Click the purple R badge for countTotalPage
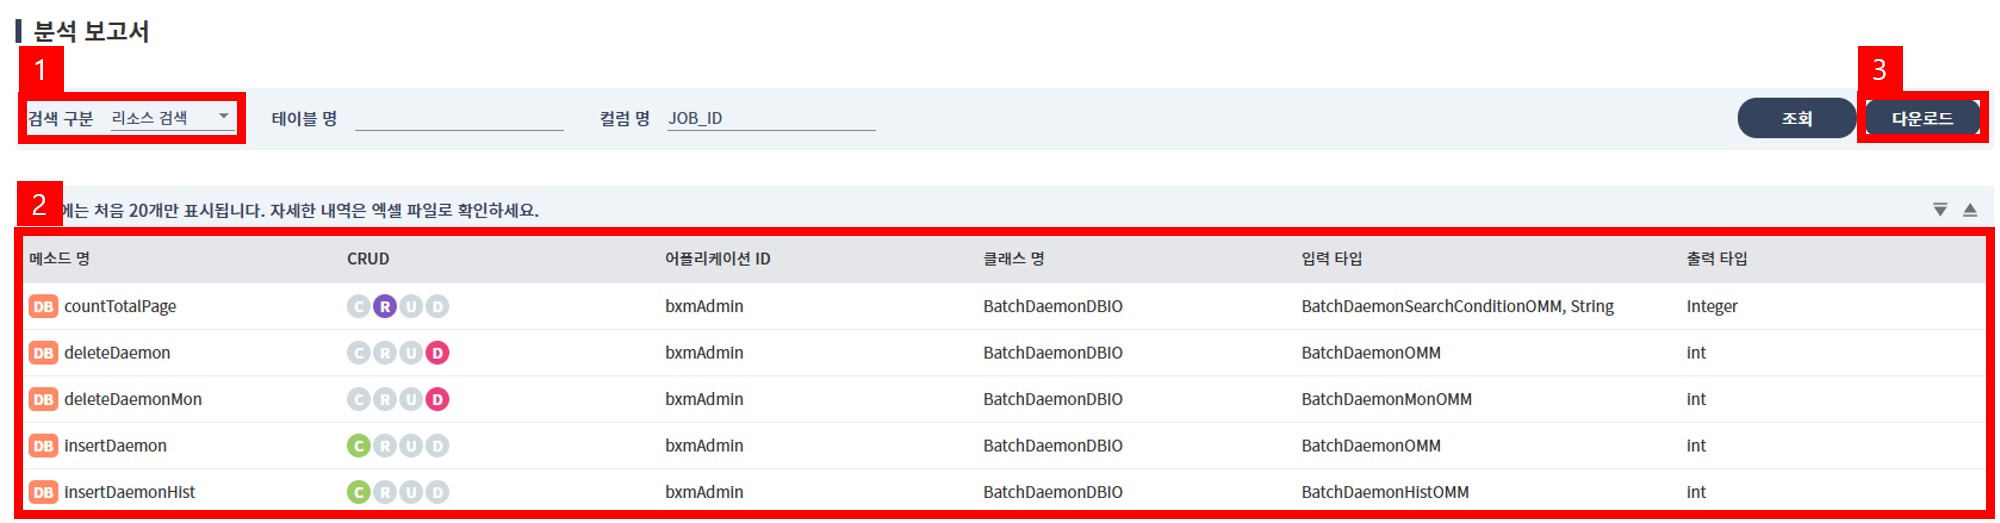Screen dimensions: 2000x523 tap(385, 306)
